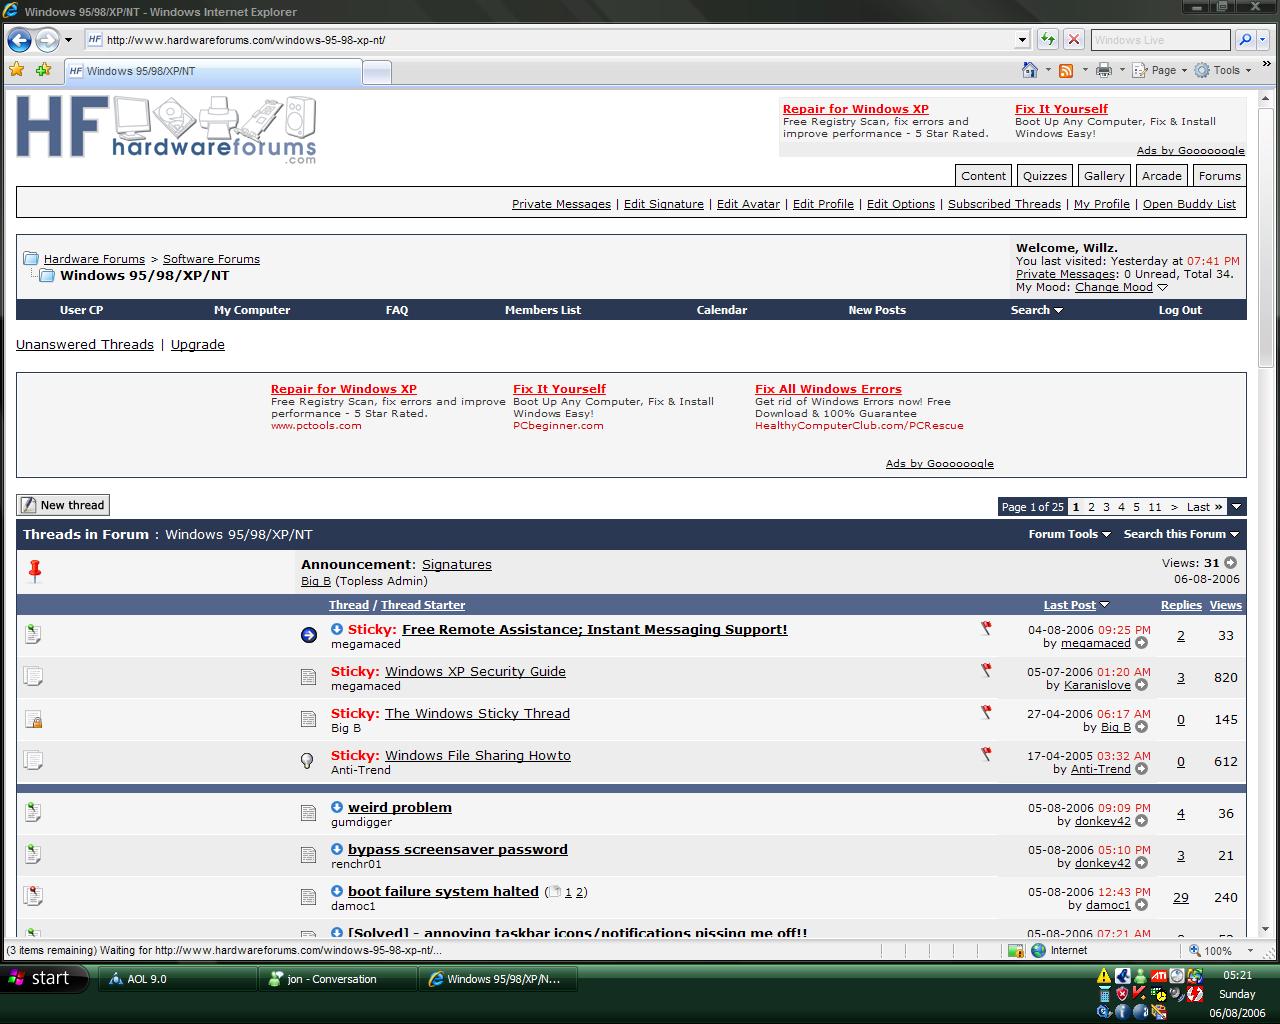Screen dimensions: 1280x1024
Task: Click the New thread button
Action: (x=63, y=505)
